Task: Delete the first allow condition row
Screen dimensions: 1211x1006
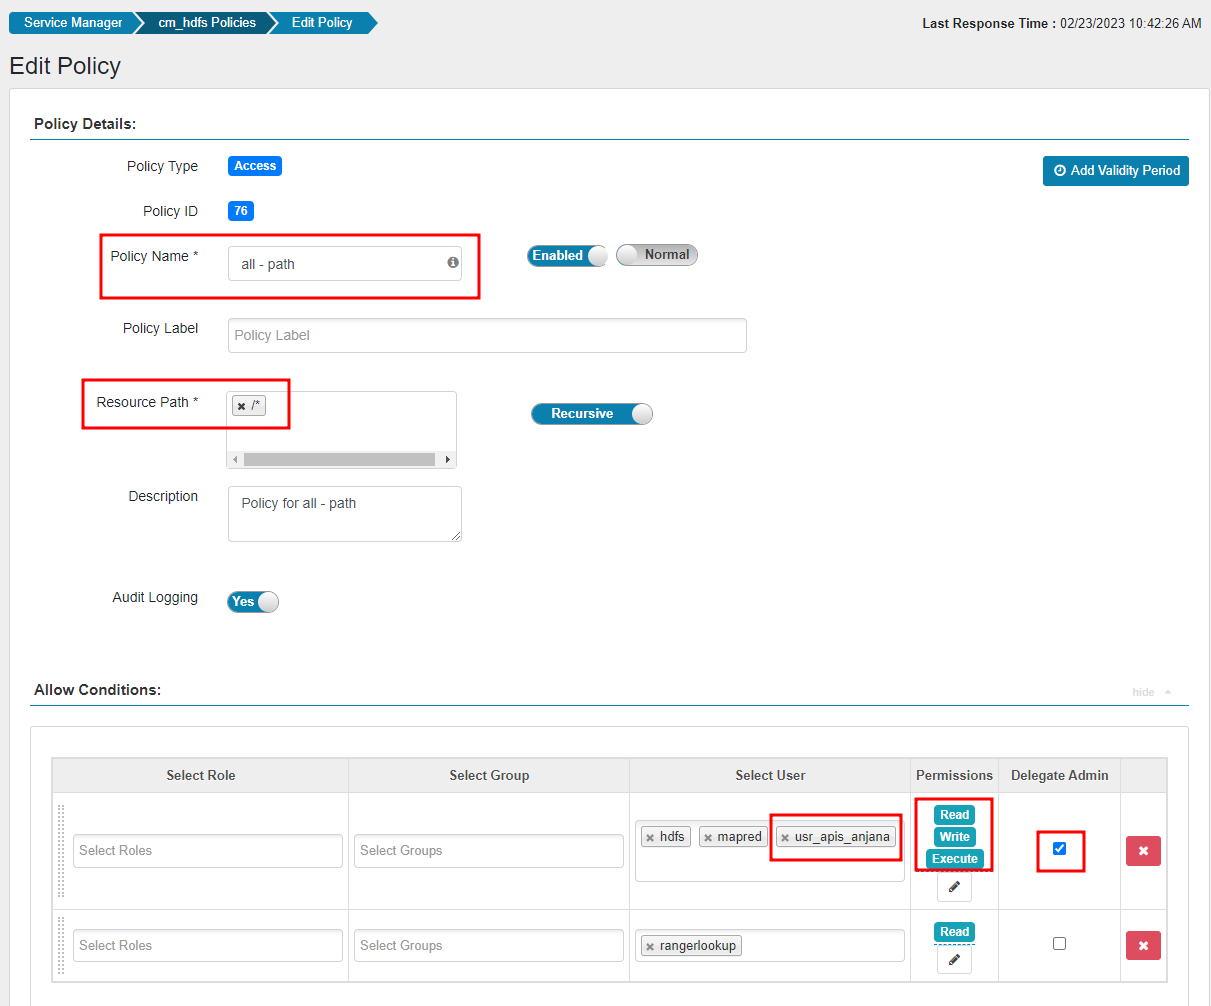Action: [x=1143, y=851]
